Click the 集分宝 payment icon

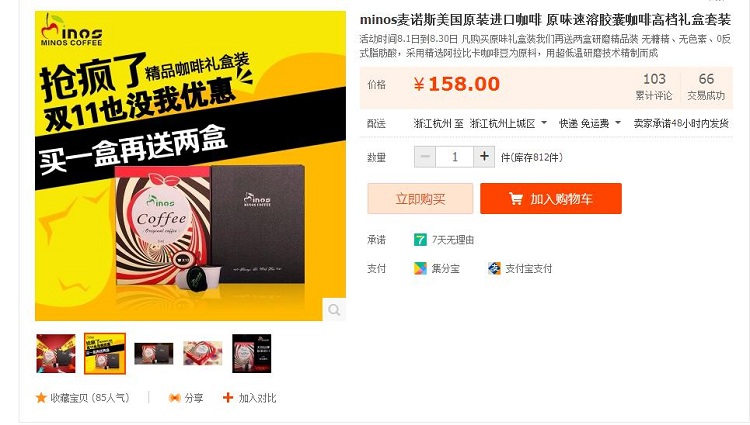(420, 269)
